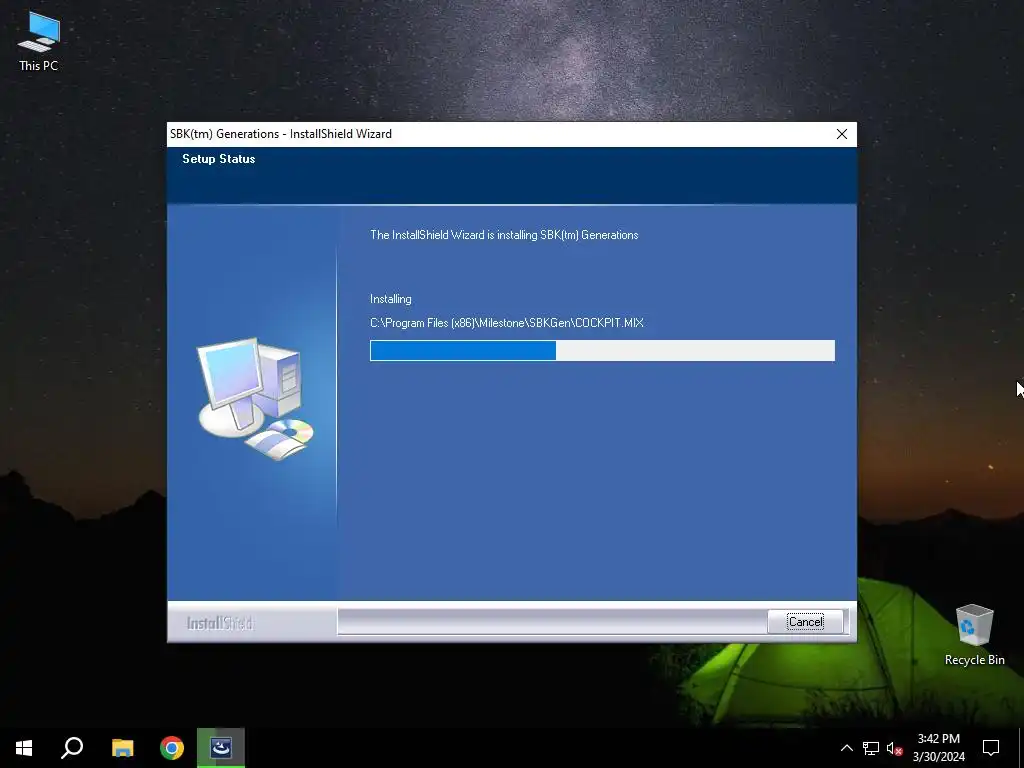Image resolution: width=1024 pixels, height=768 pixels.
Task: Launch Google Chrome from taskbar
Action: point(172,748)
